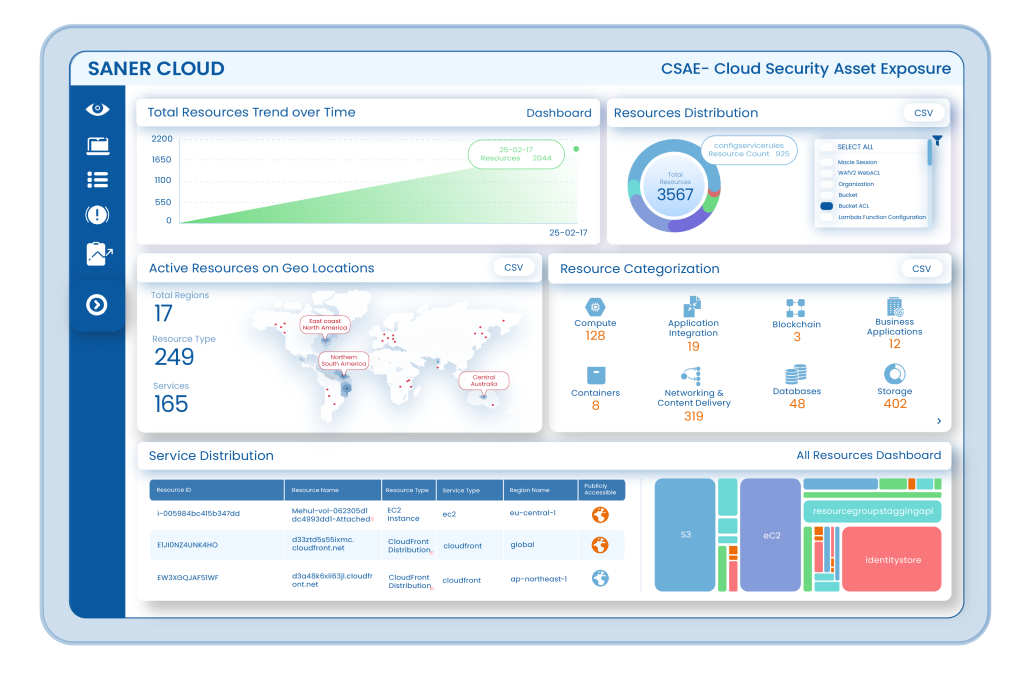Image resolution: width=1024 pixels, height=683 pixels.
Task: Click the Total Regions value 17
Action: tap(163, 313)
